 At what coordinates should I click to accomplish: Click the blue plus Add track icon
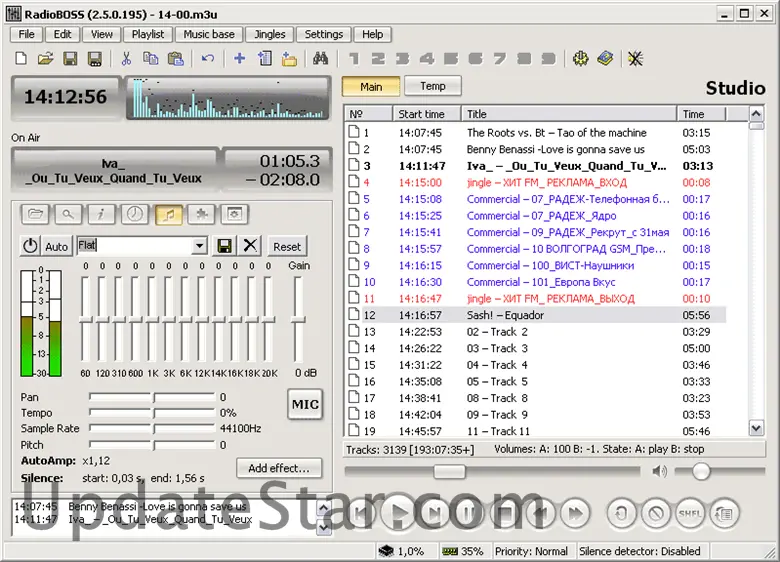239,59
